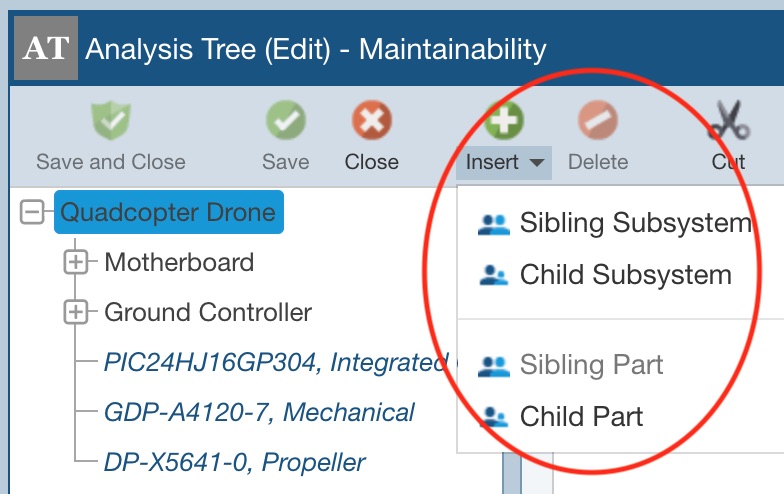784x494 pixels.
Task: Click the AT application logo icon
Action: pos(45,48)
